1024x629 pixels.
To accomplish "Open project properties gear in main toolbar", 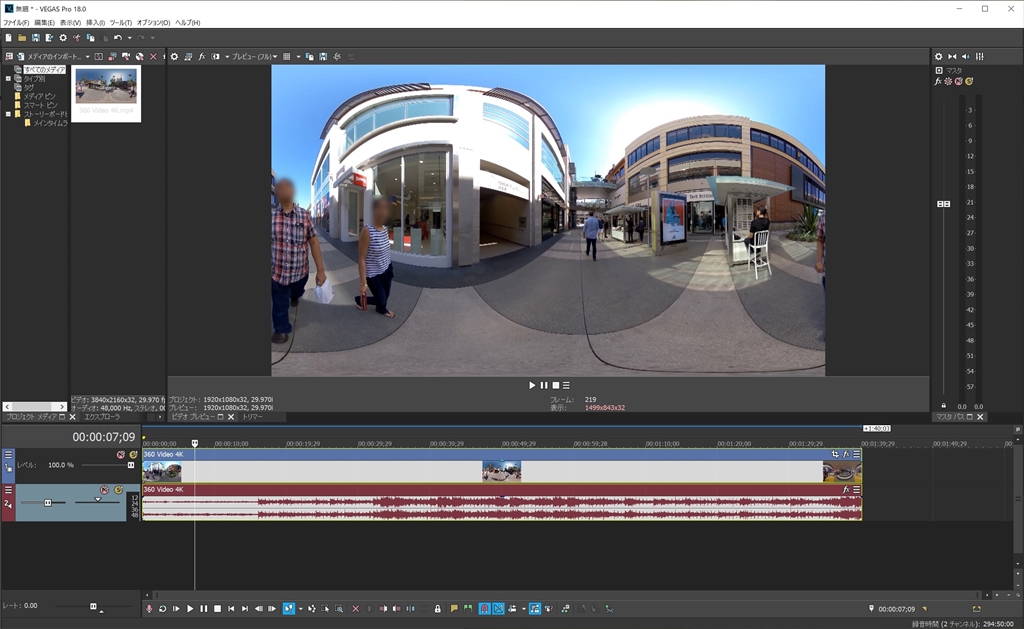I will (63, 38).
